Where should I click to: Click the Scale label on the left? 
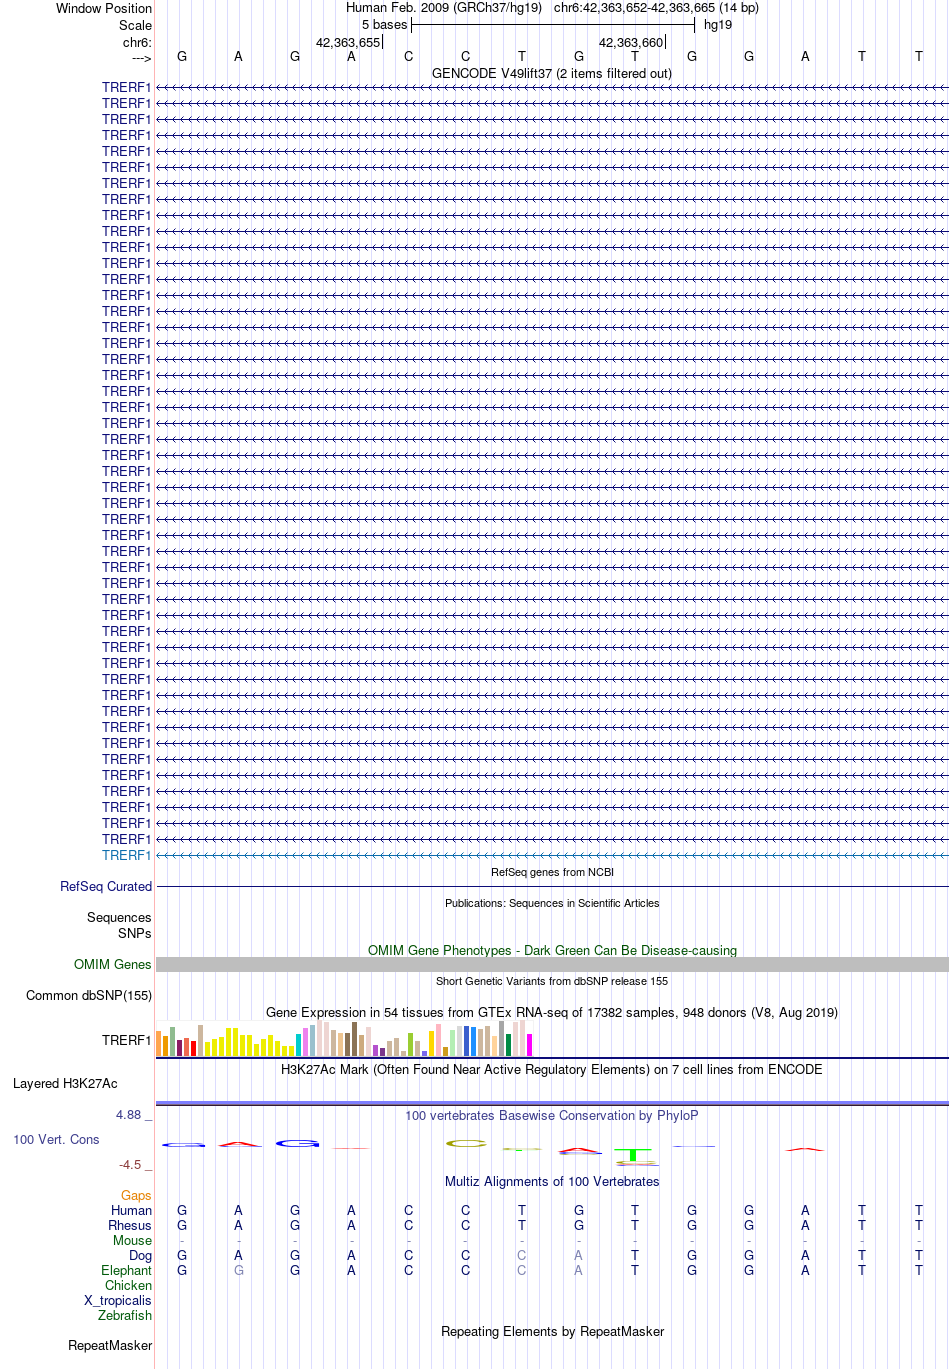pyautogui.click(x=136, y=25)
